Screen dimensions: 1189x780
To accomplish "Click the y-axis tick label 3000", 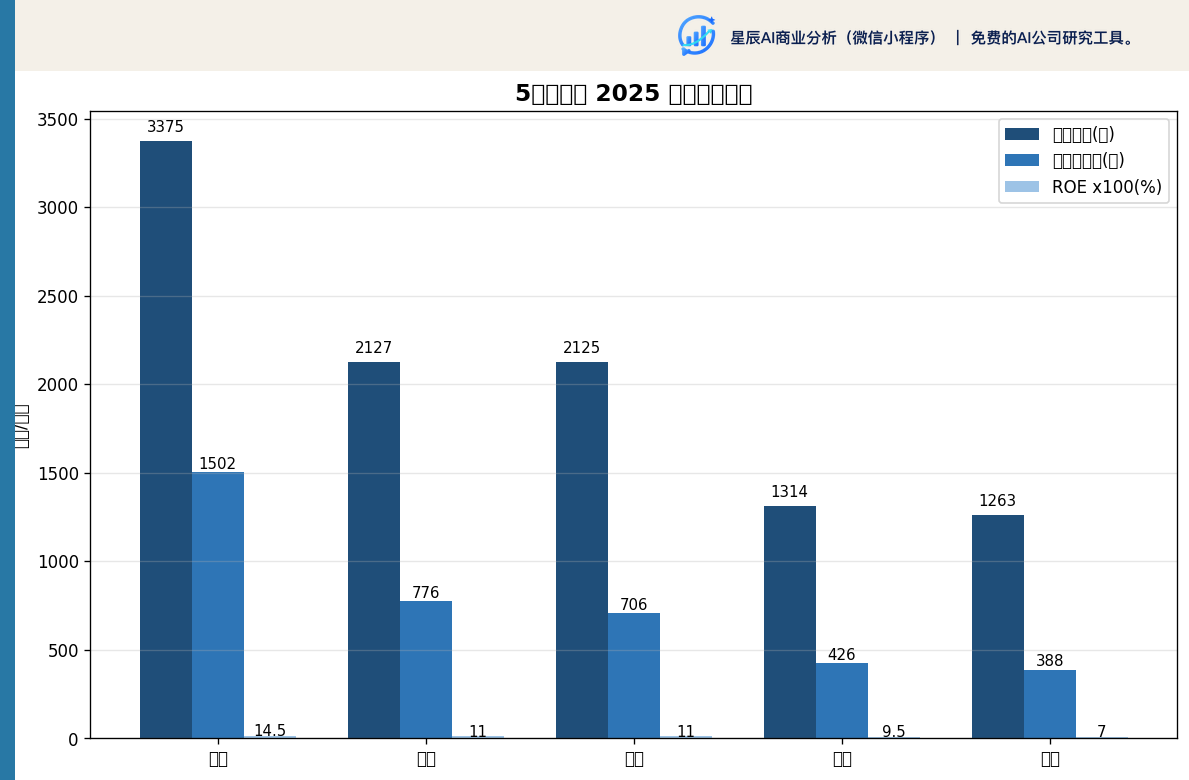I will (58, 208).
